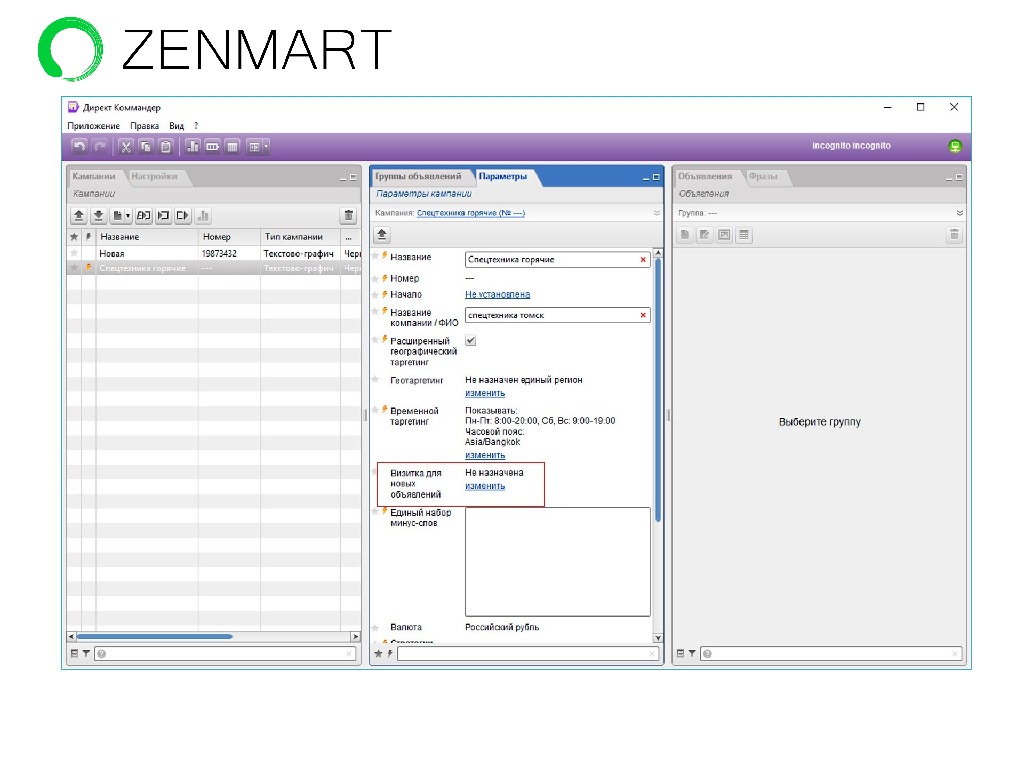Viewport: 1024px width, 768px height.
Task: Click horizontal scrollbar of campaigns table
Action: coord(154,636)
